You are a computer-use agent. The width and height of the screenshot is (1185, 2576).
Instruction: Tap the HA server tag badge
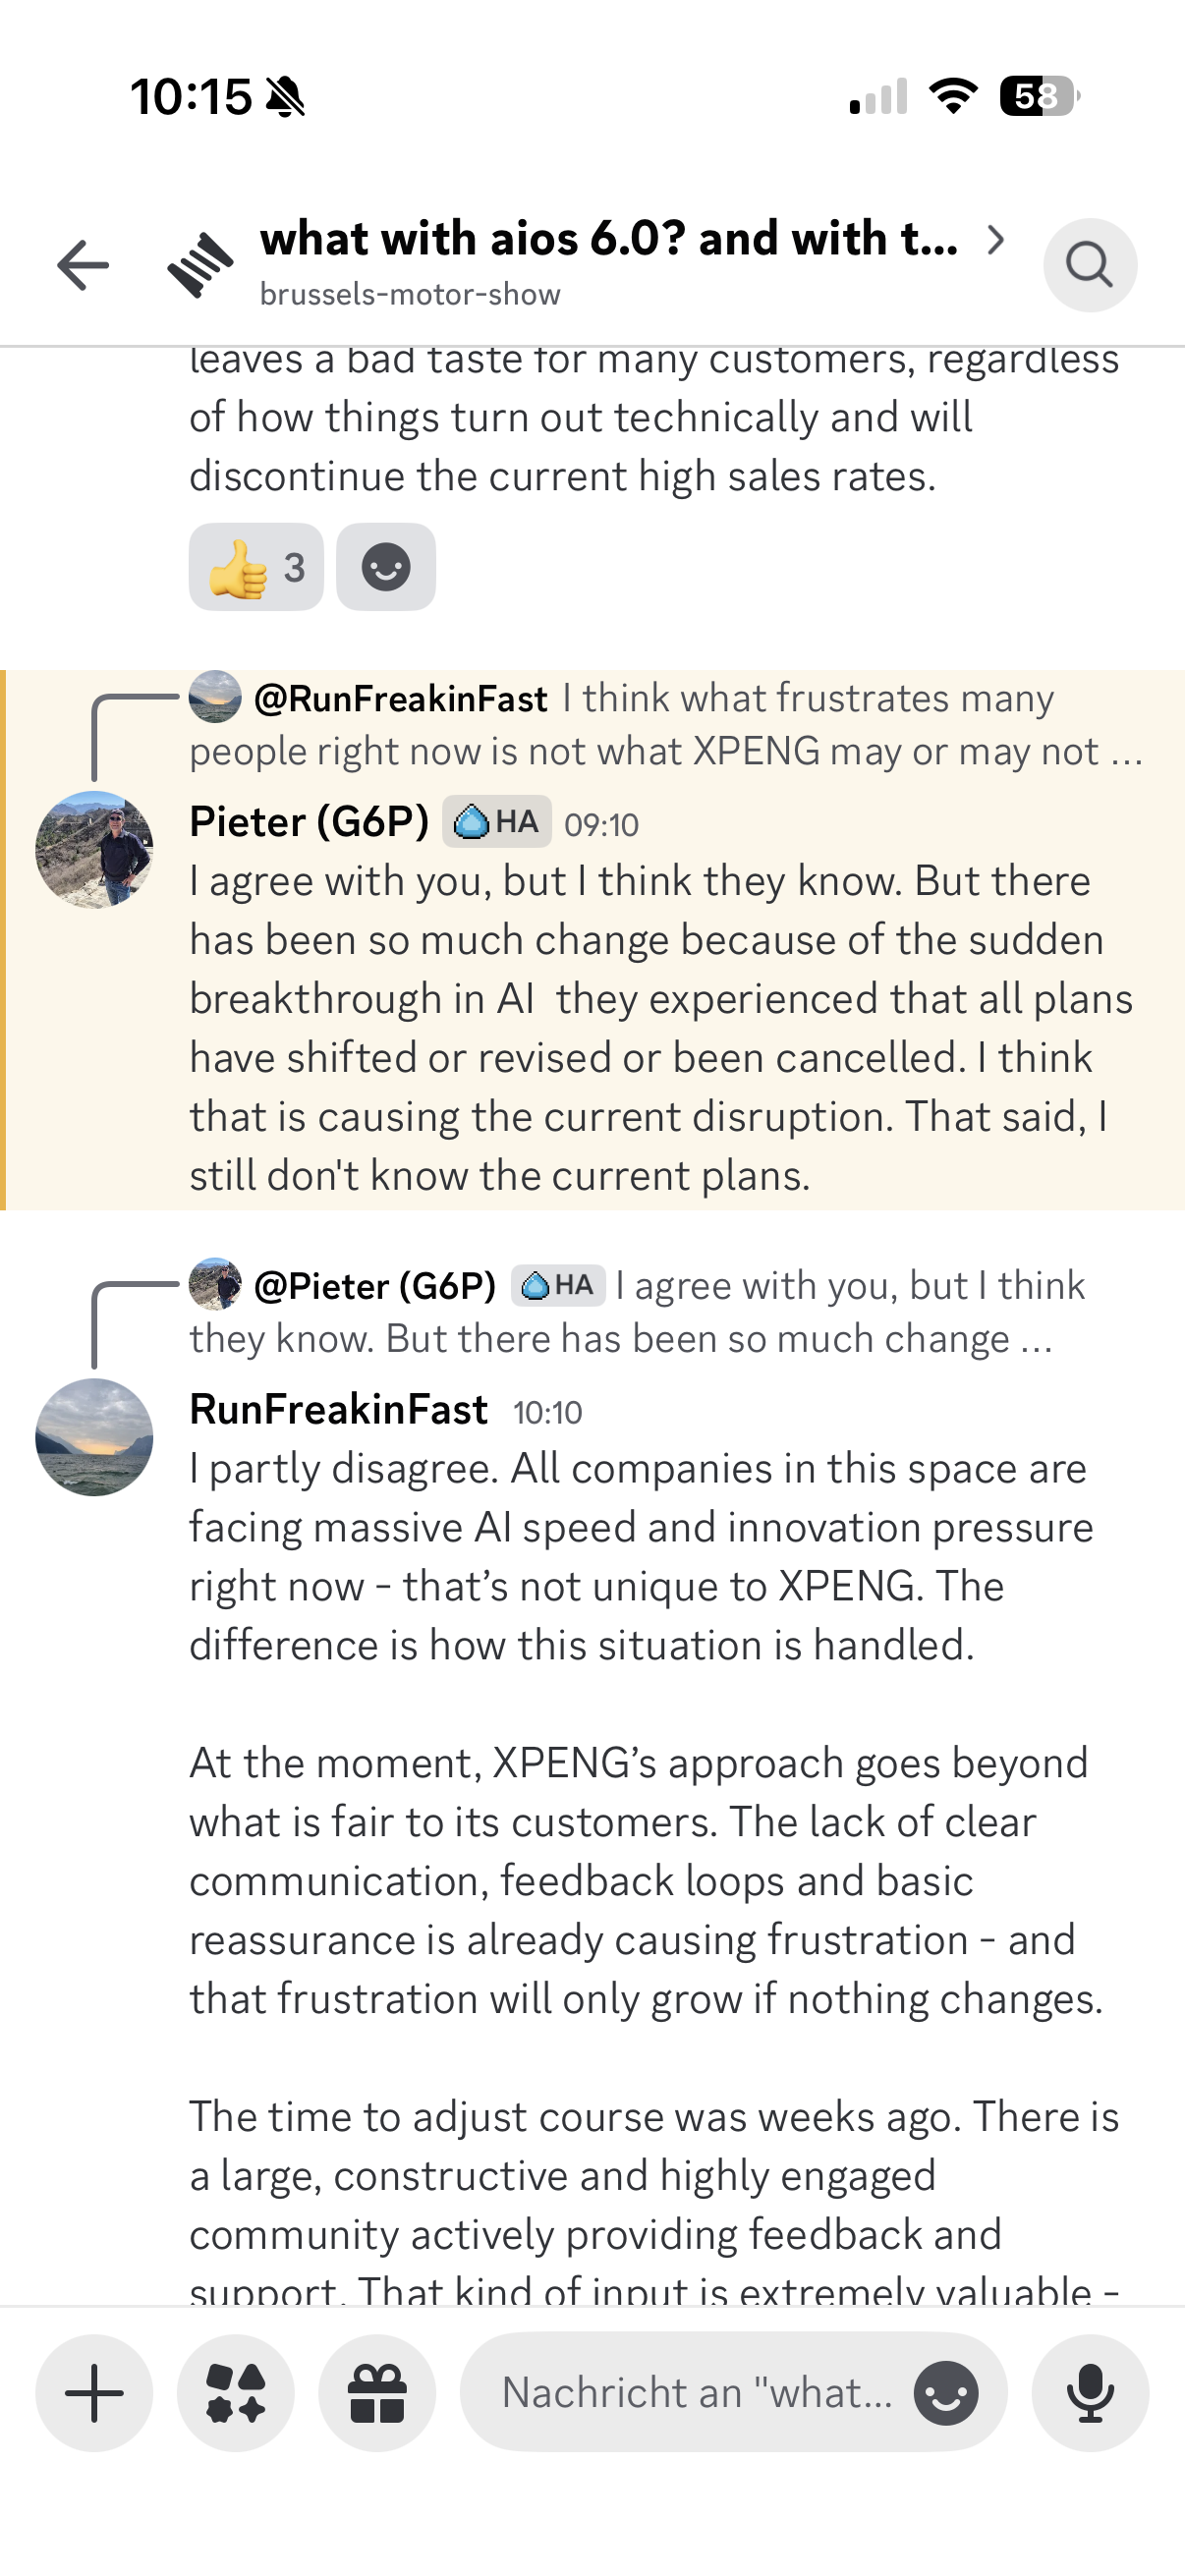(497, 822)
